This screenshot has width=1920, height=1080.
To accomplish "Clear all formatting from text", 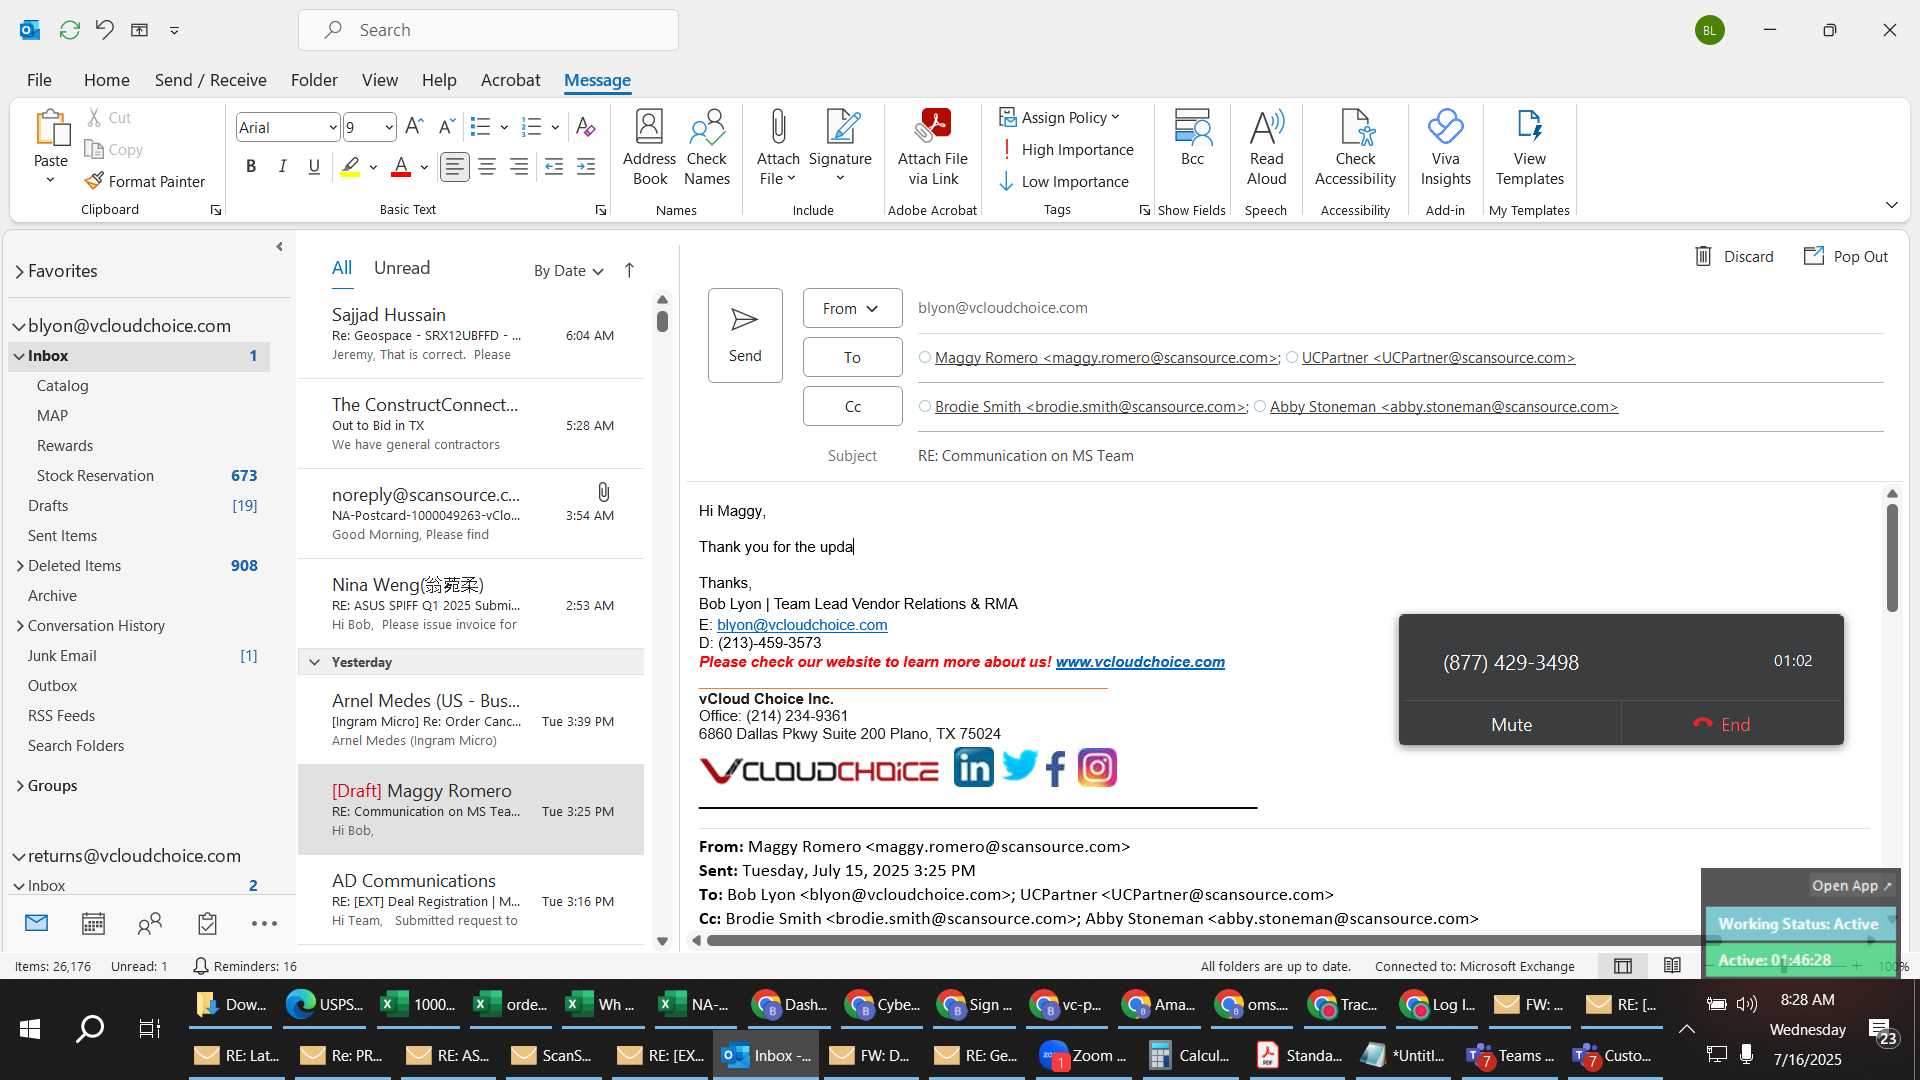I will [x=586, y=127].
